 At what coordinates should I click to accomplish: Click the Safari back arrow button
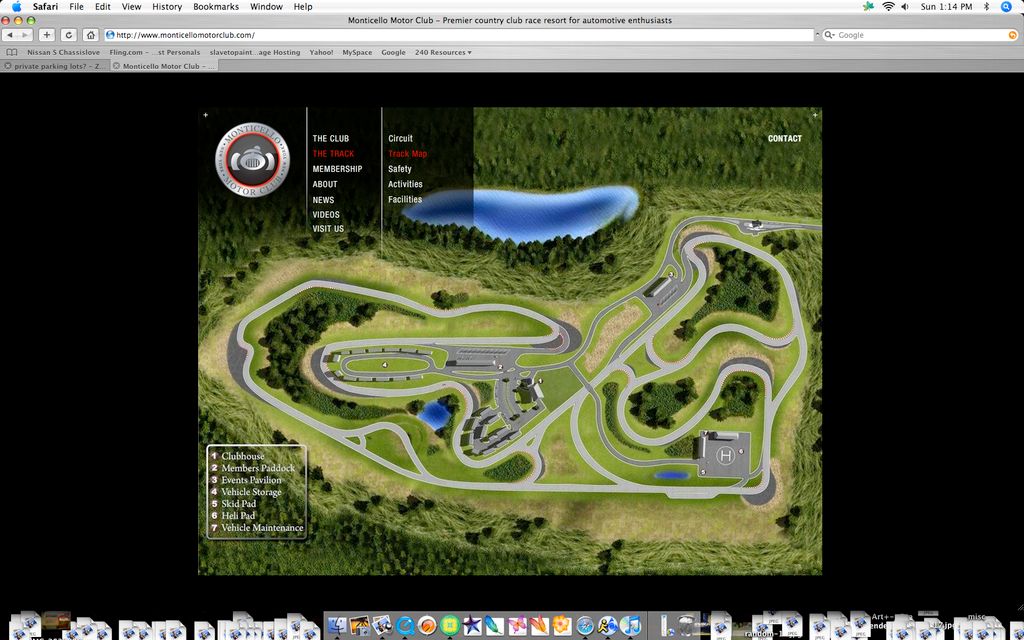[x=10, y=35]
